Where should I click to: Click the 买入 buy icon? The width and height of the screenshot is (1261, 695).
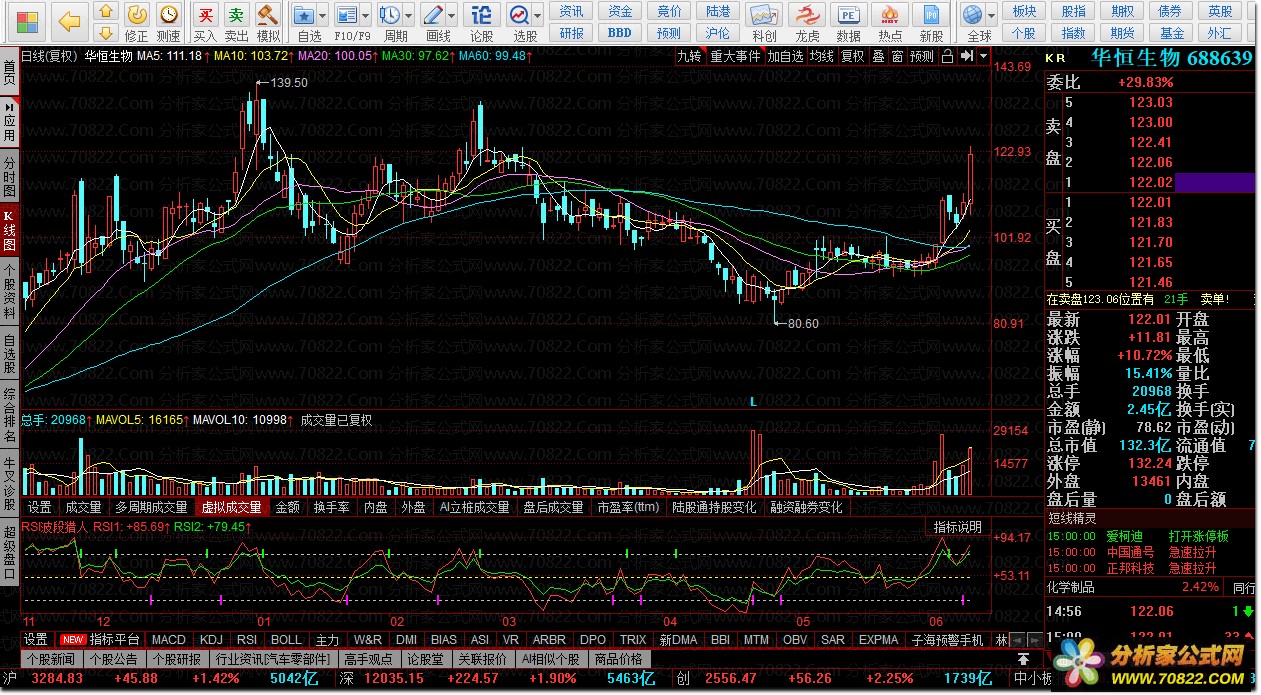205,22
